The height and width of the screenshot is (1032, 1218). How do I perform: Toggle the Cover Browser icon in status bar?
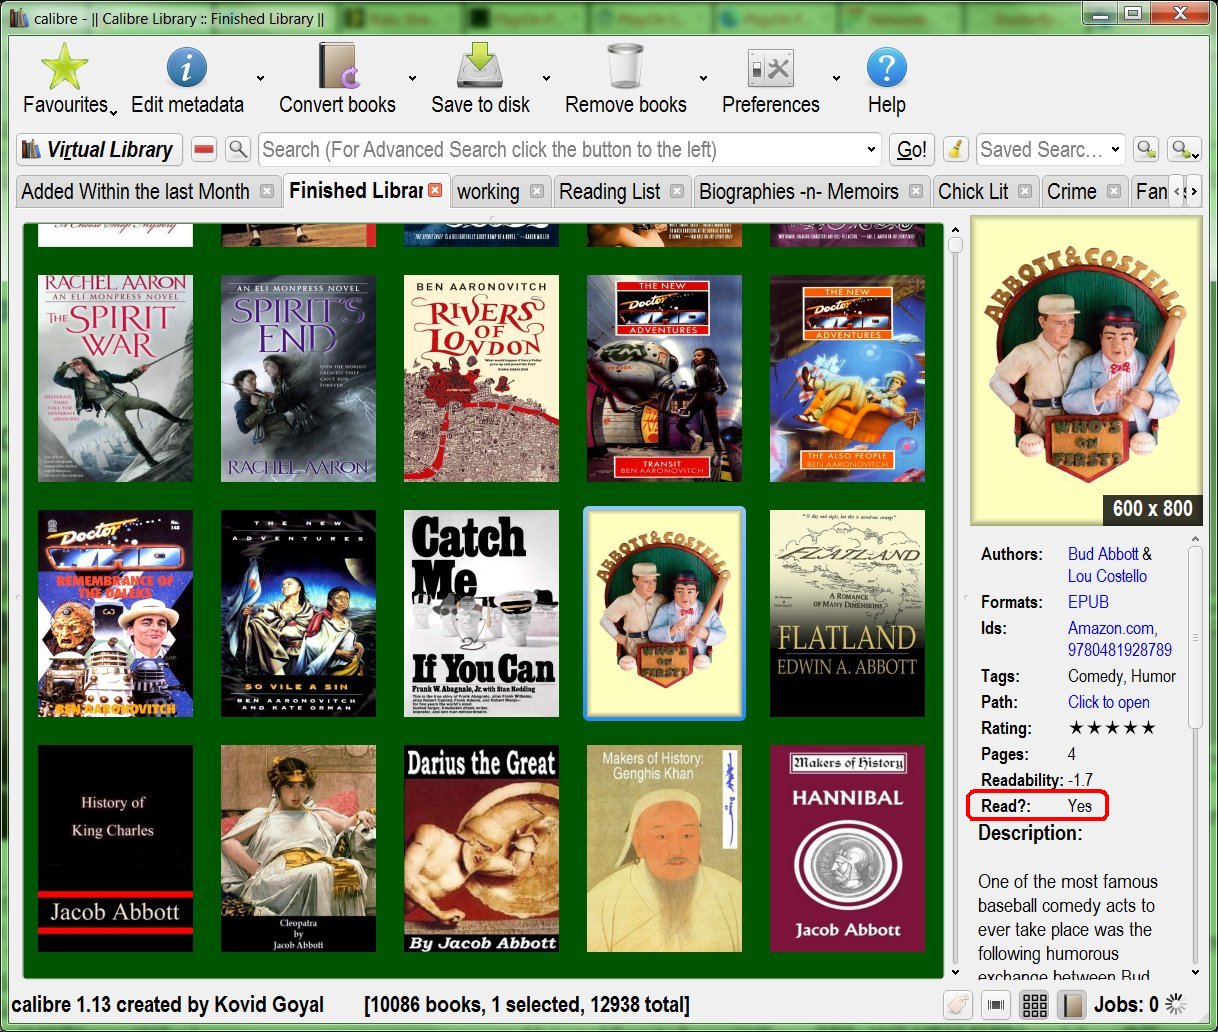pyautogui.click(x=996, y=1005)
